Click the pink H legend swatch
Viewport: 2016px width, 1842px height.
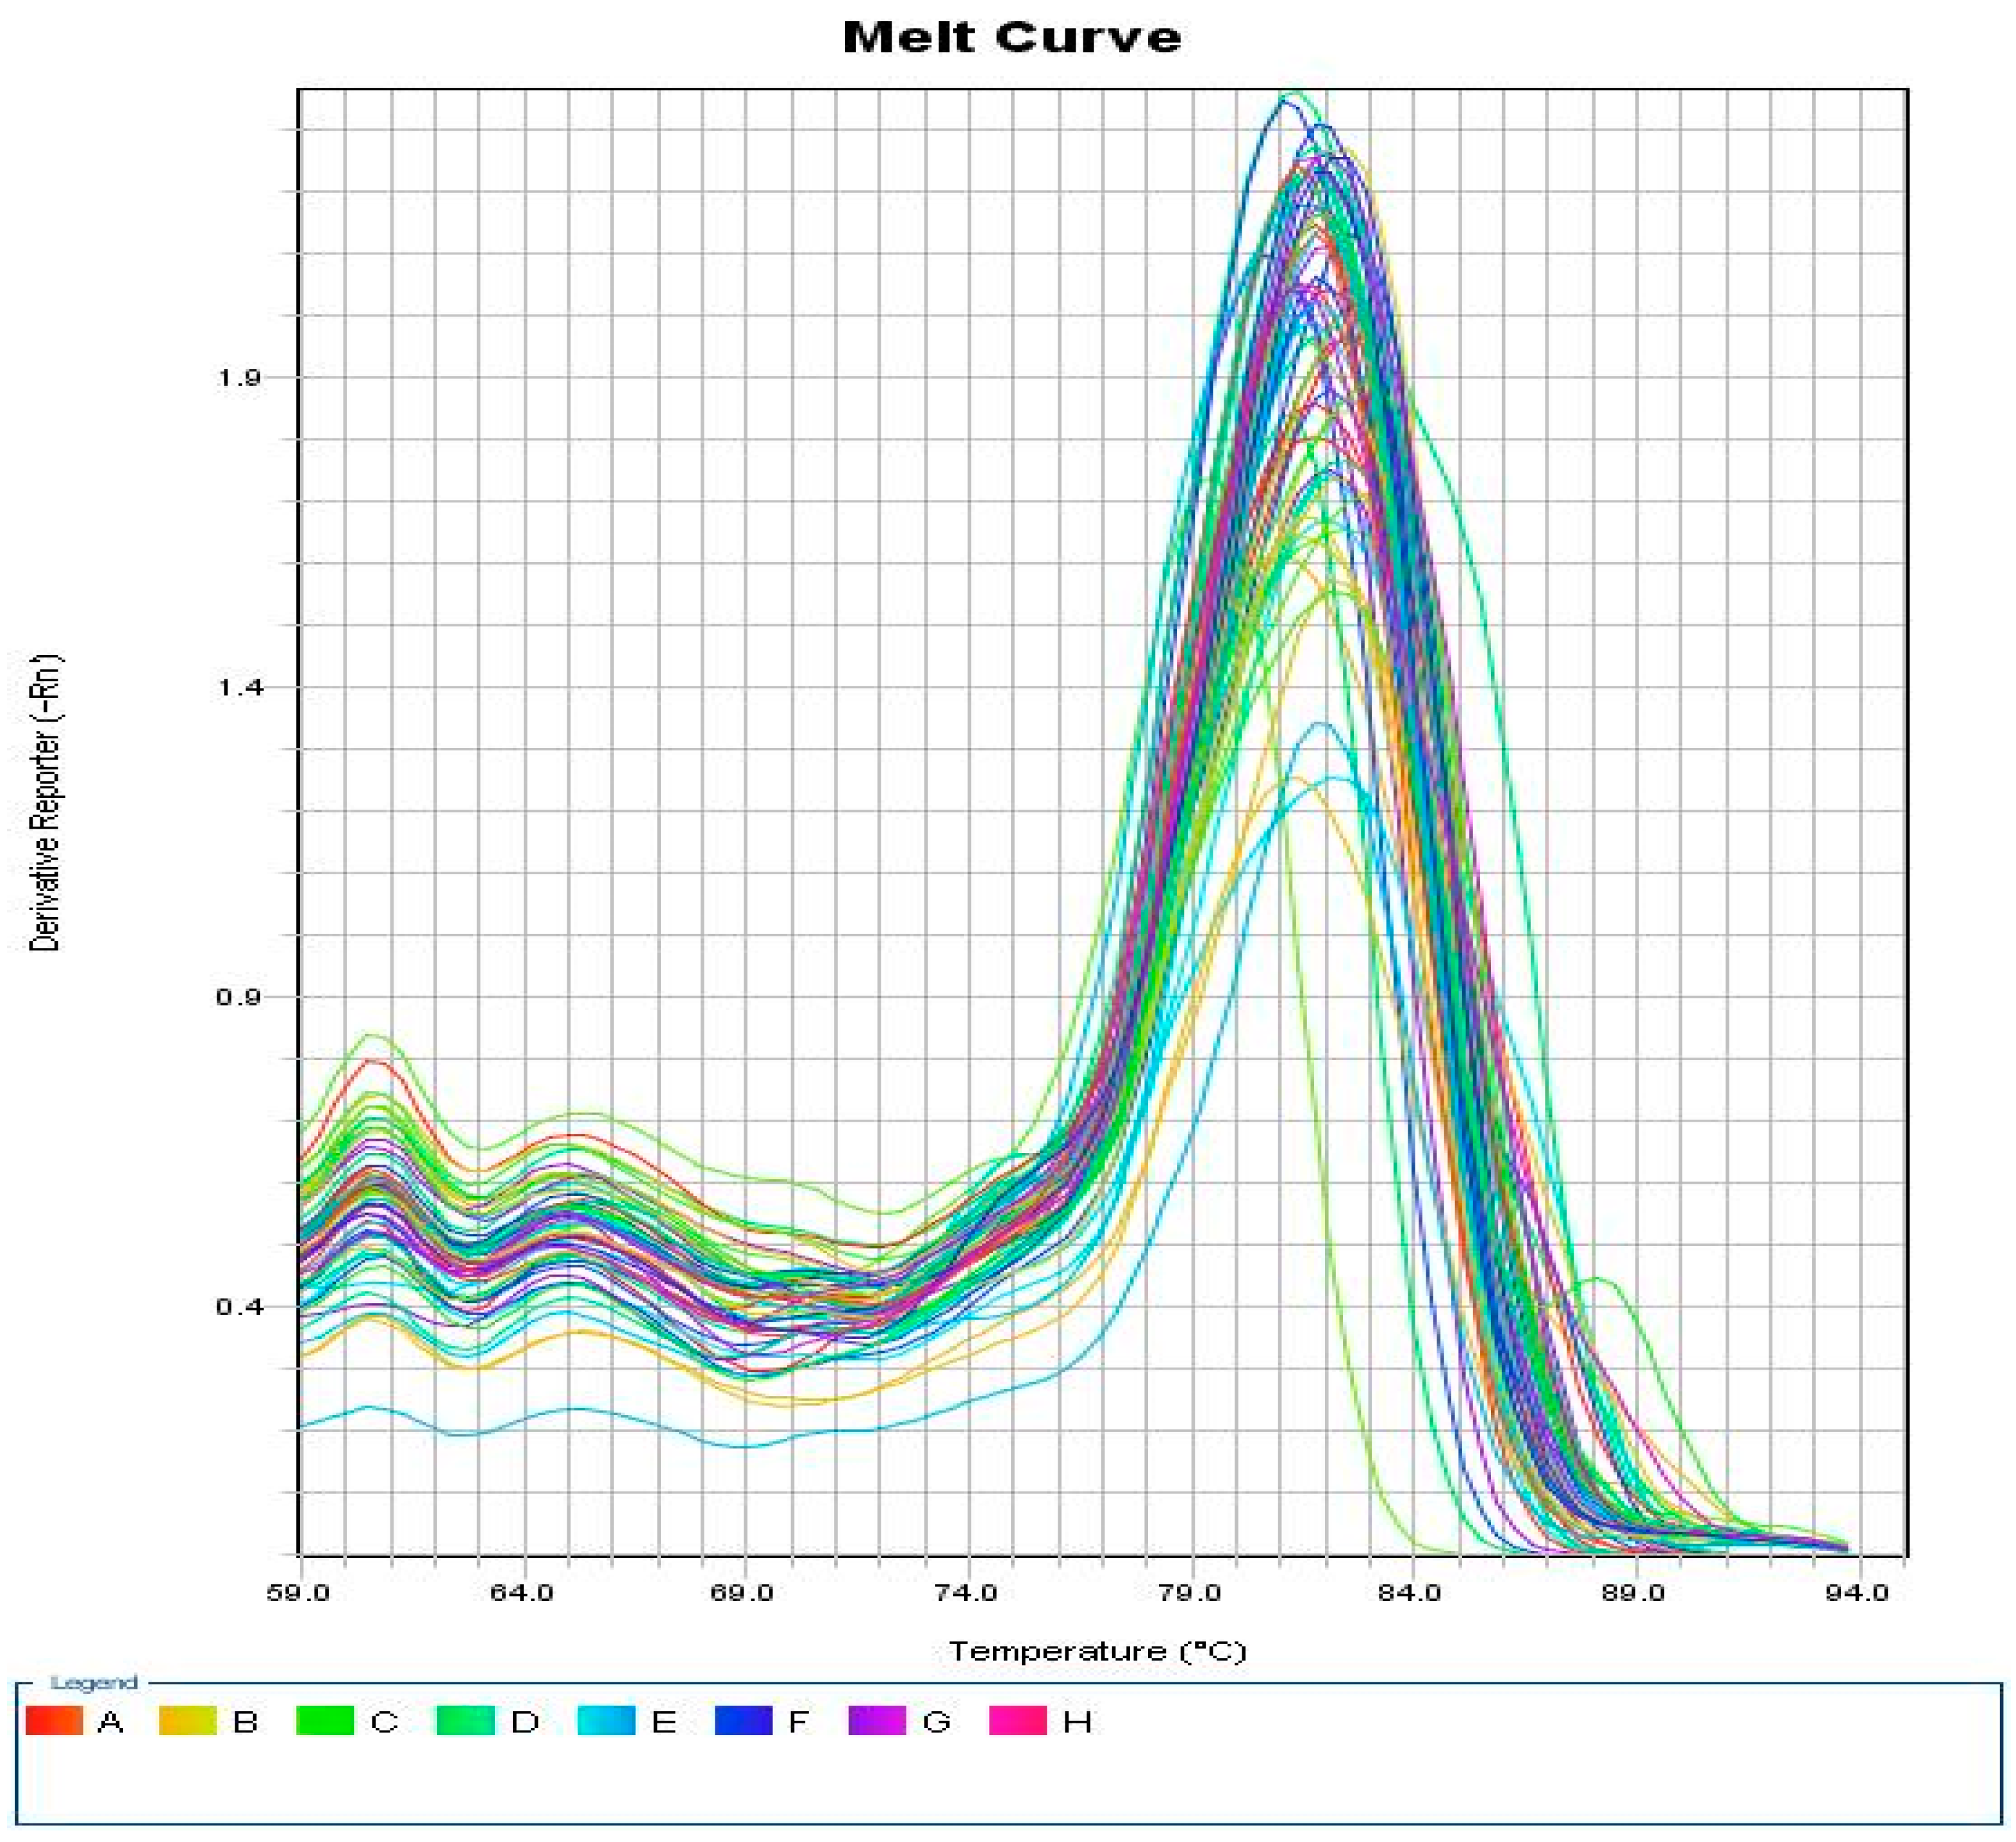tap(1017, 1721)
